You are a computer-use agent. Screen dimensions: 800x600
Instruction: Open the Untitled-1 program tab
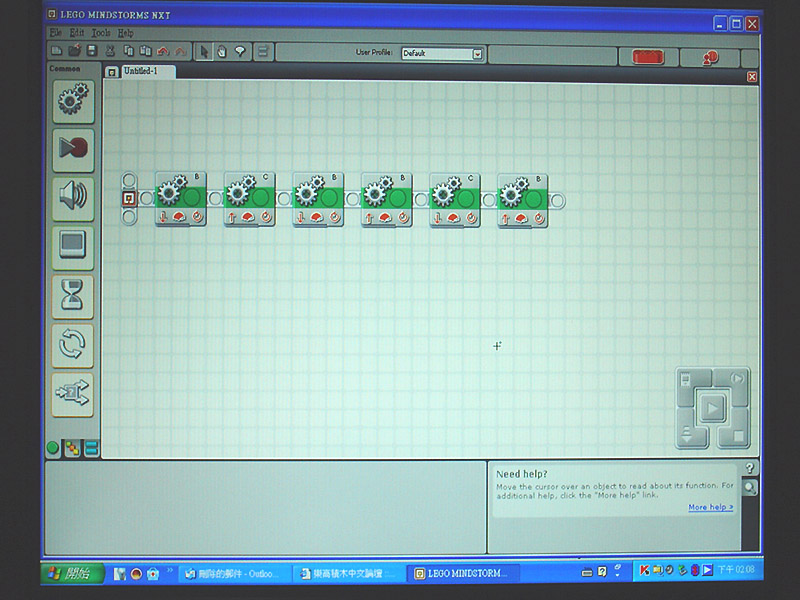tap(141, 71)
